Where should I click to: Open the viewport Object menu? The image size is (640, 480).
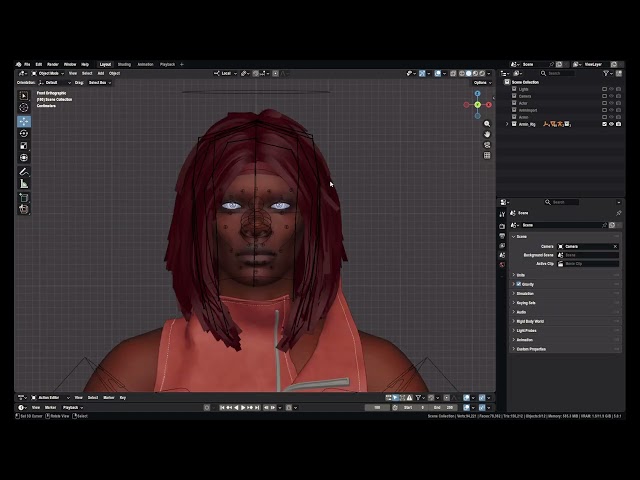click(114, 73)
